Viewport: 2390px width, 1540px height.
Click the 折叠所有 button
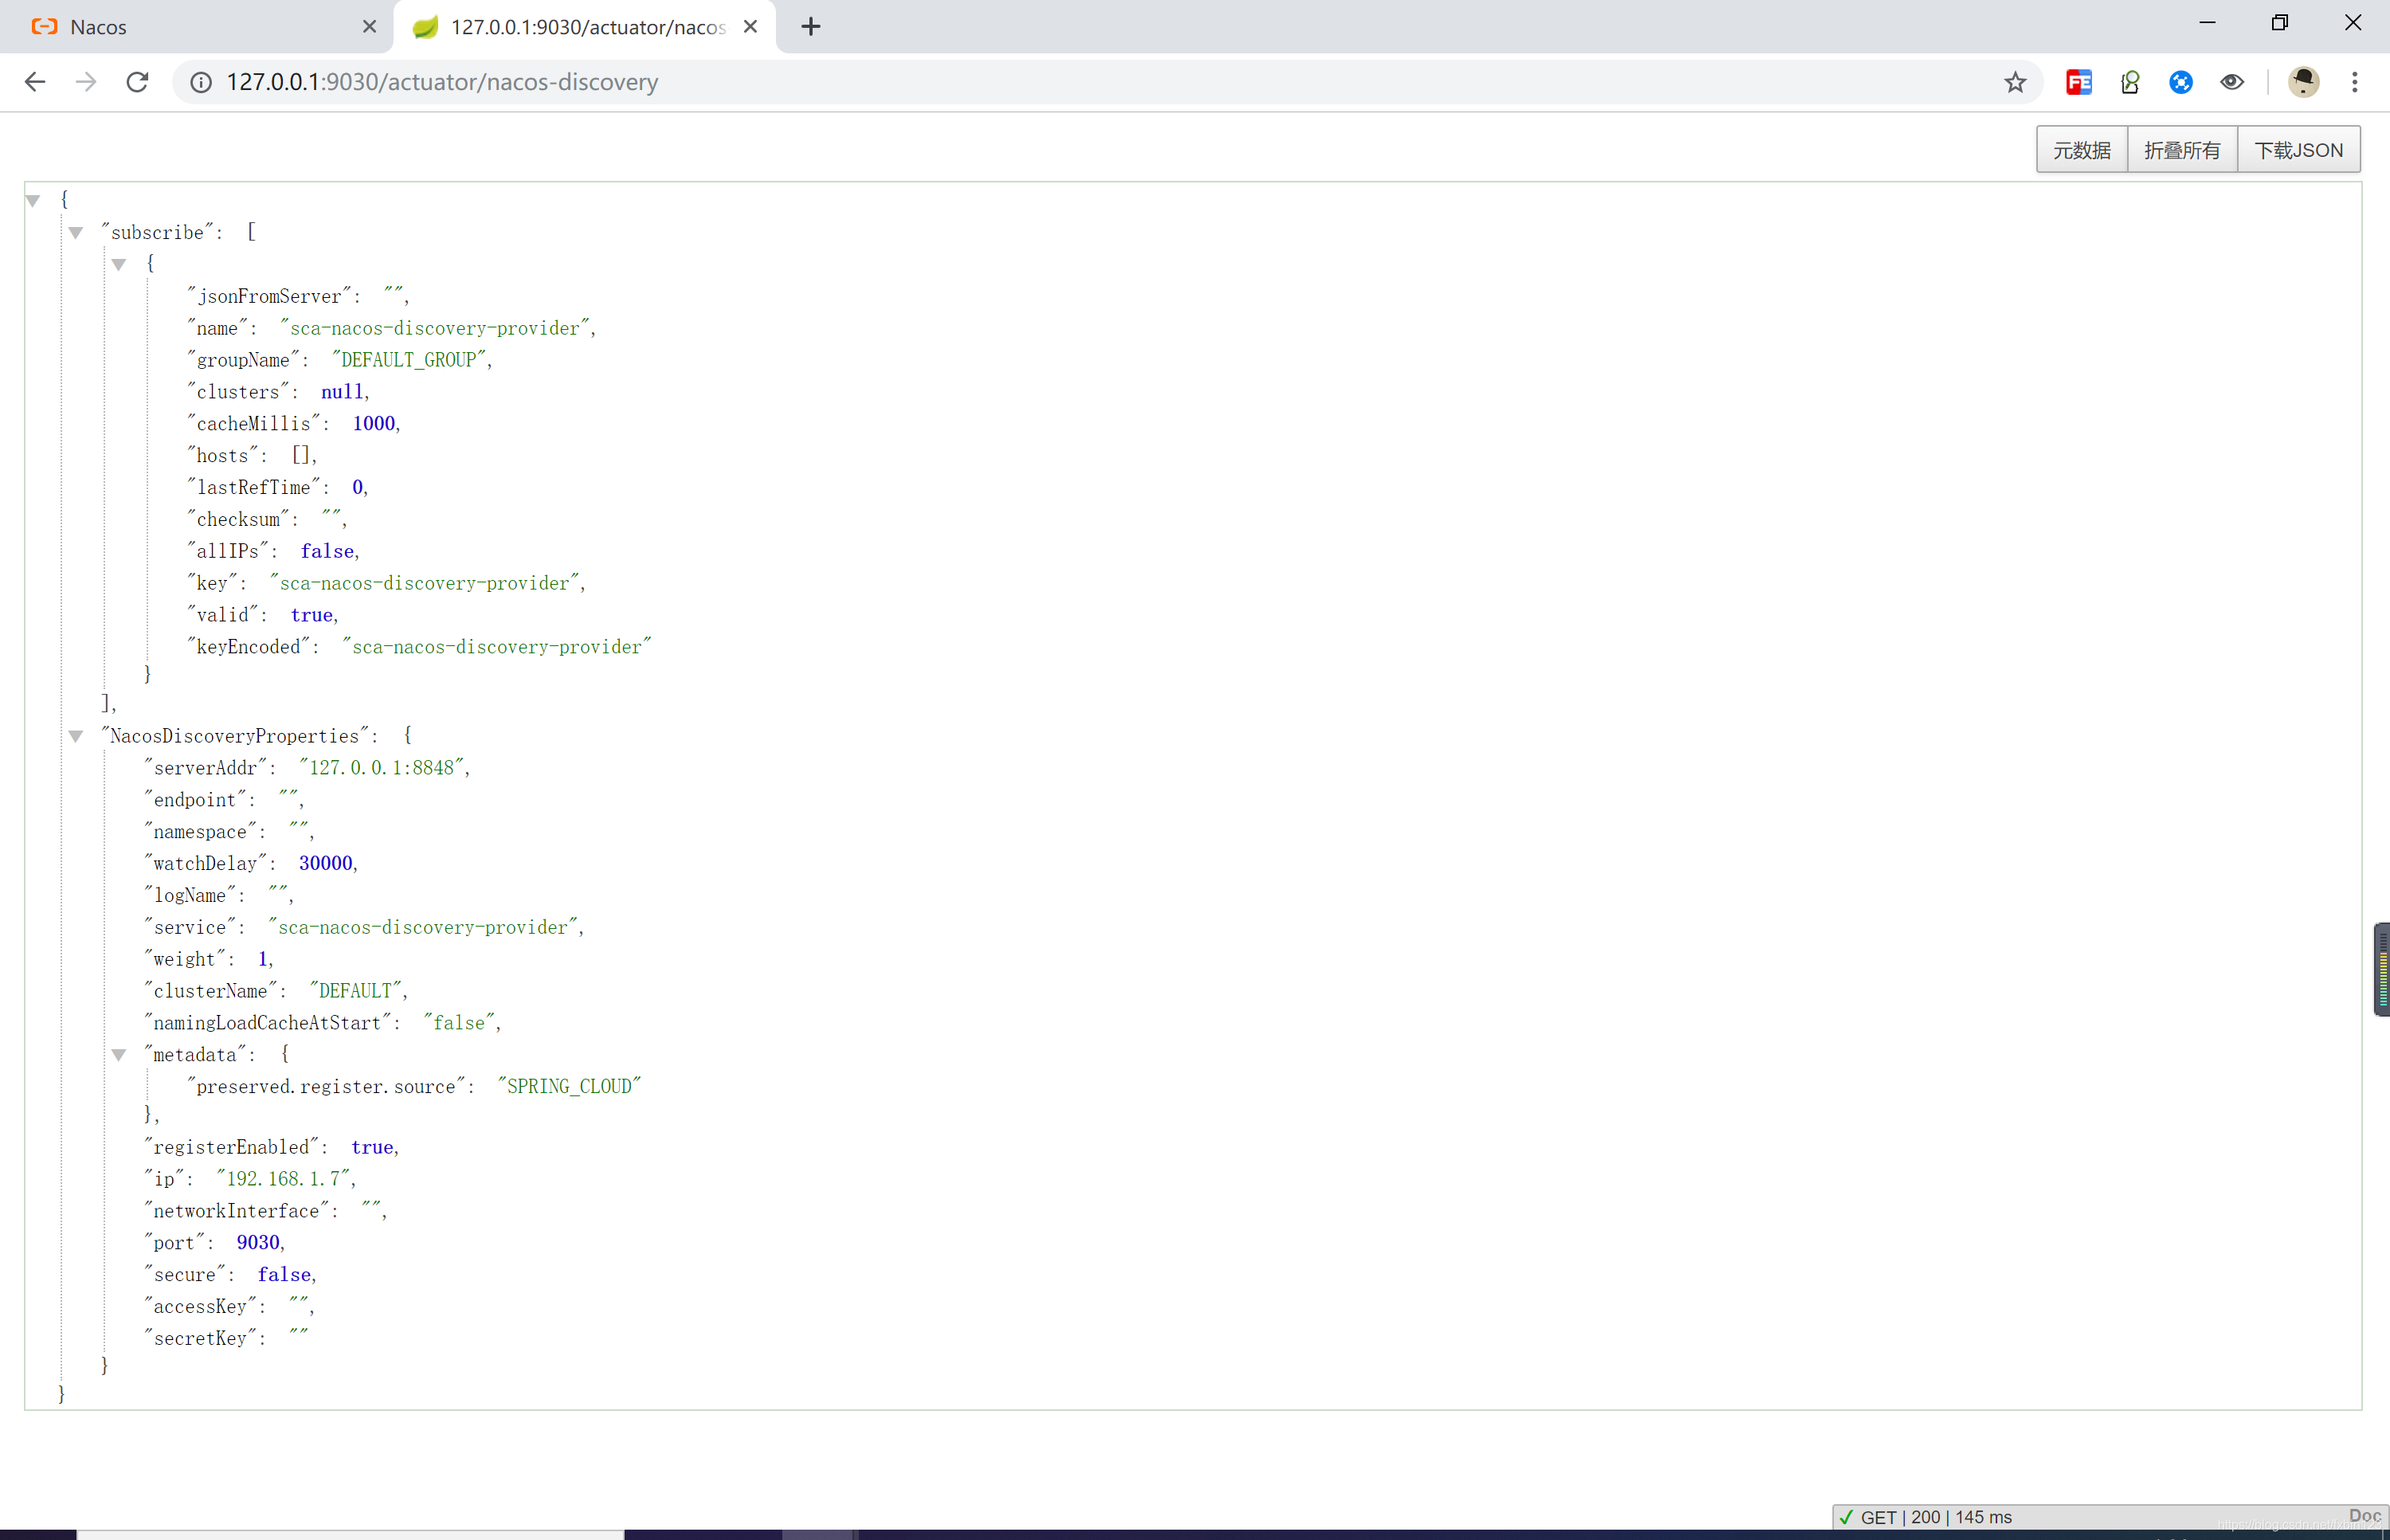point(2182,150)
